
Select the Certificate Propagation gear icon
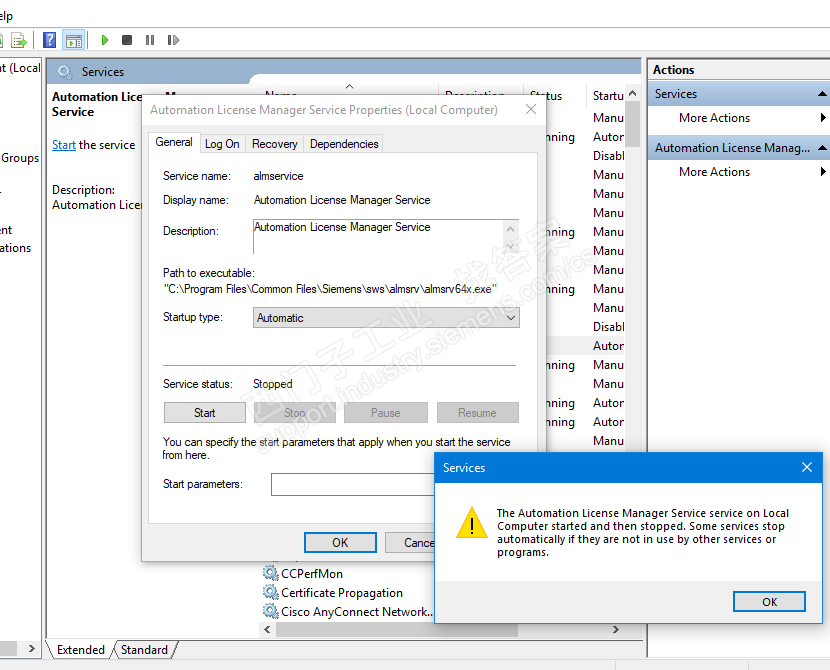270,592
